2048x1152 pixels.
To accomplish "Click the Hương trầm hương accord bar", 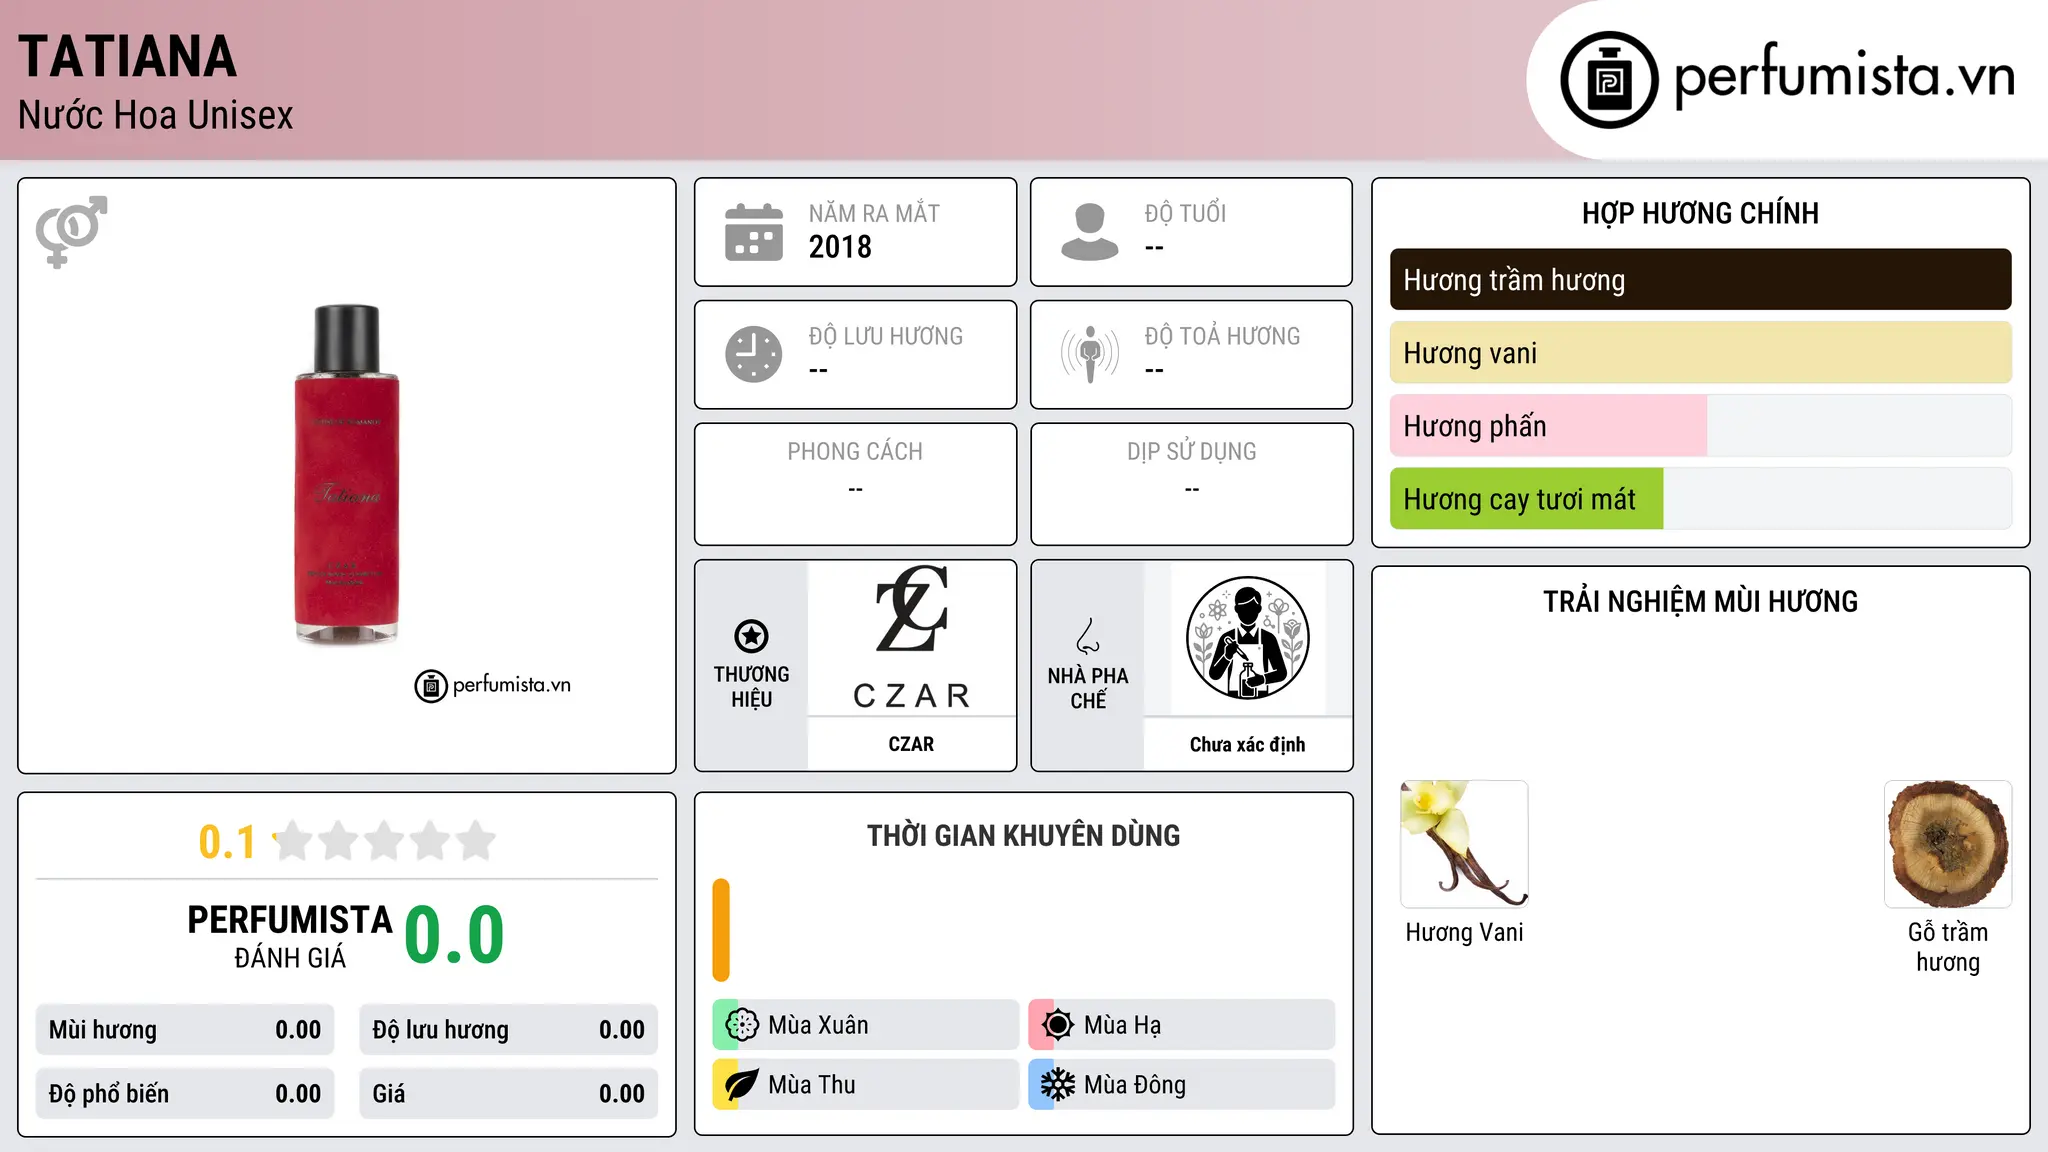I will (x=1700, y=280).
